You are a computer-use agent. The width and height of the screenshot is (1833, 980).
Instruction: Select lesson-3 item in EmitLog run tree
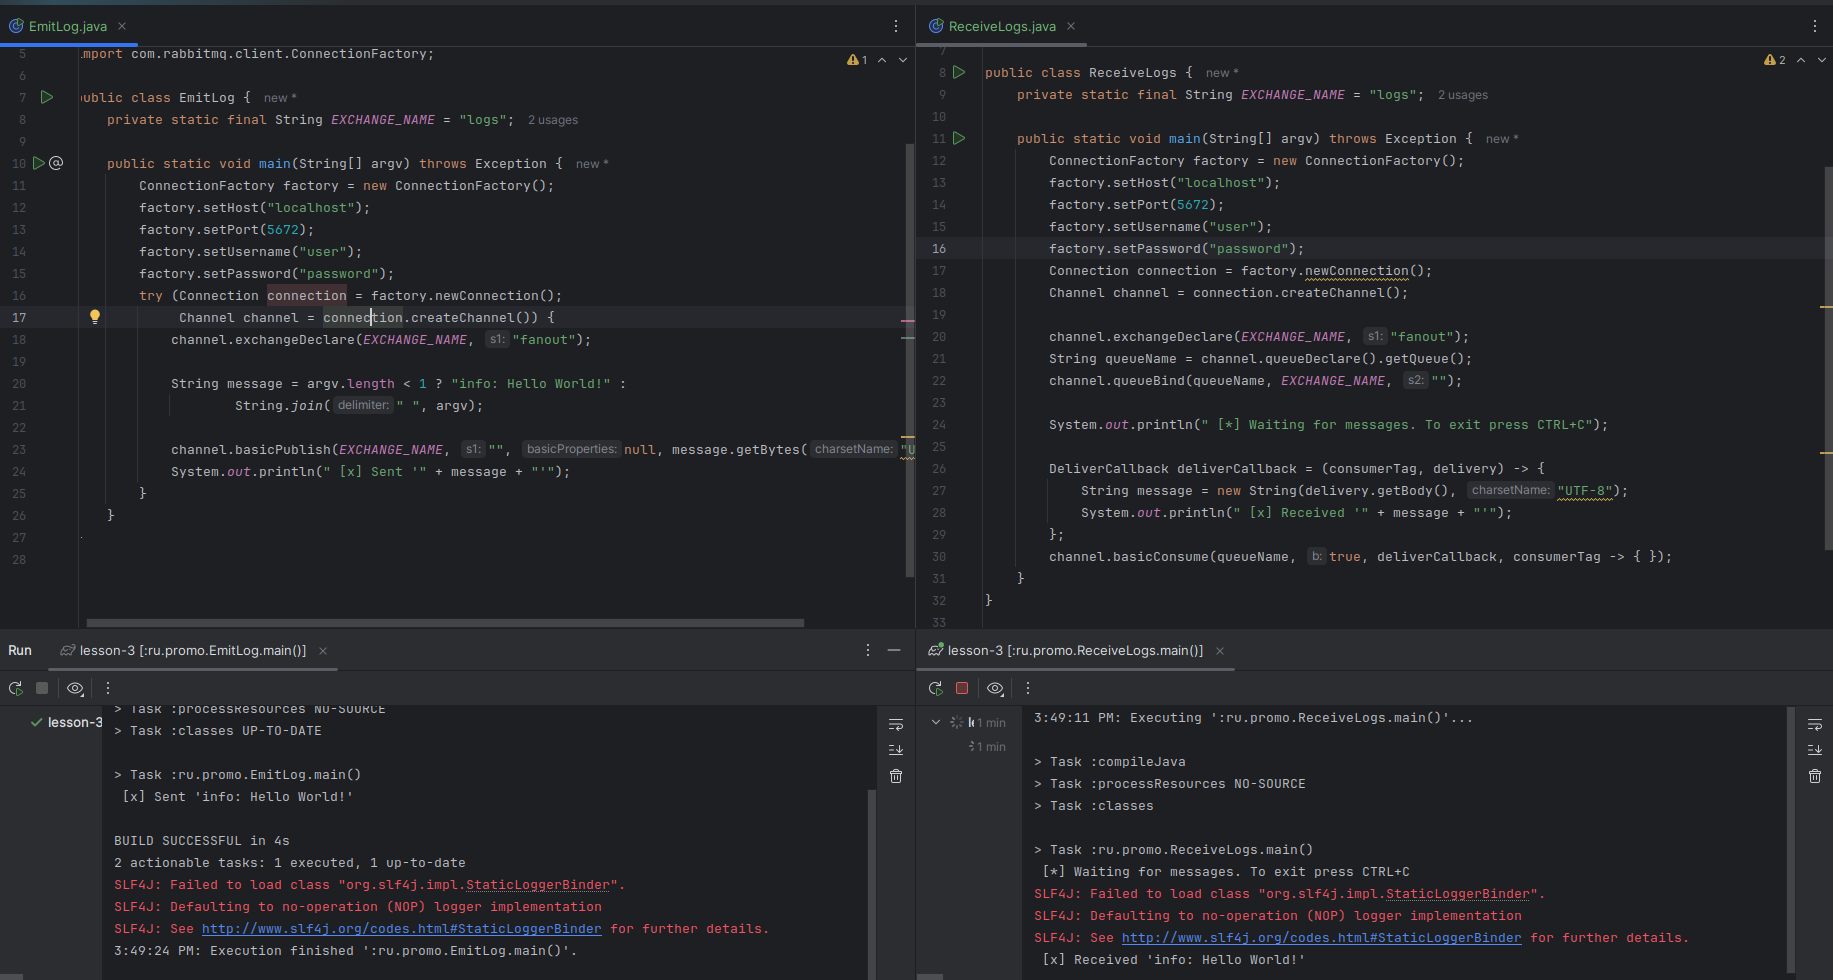66,722
